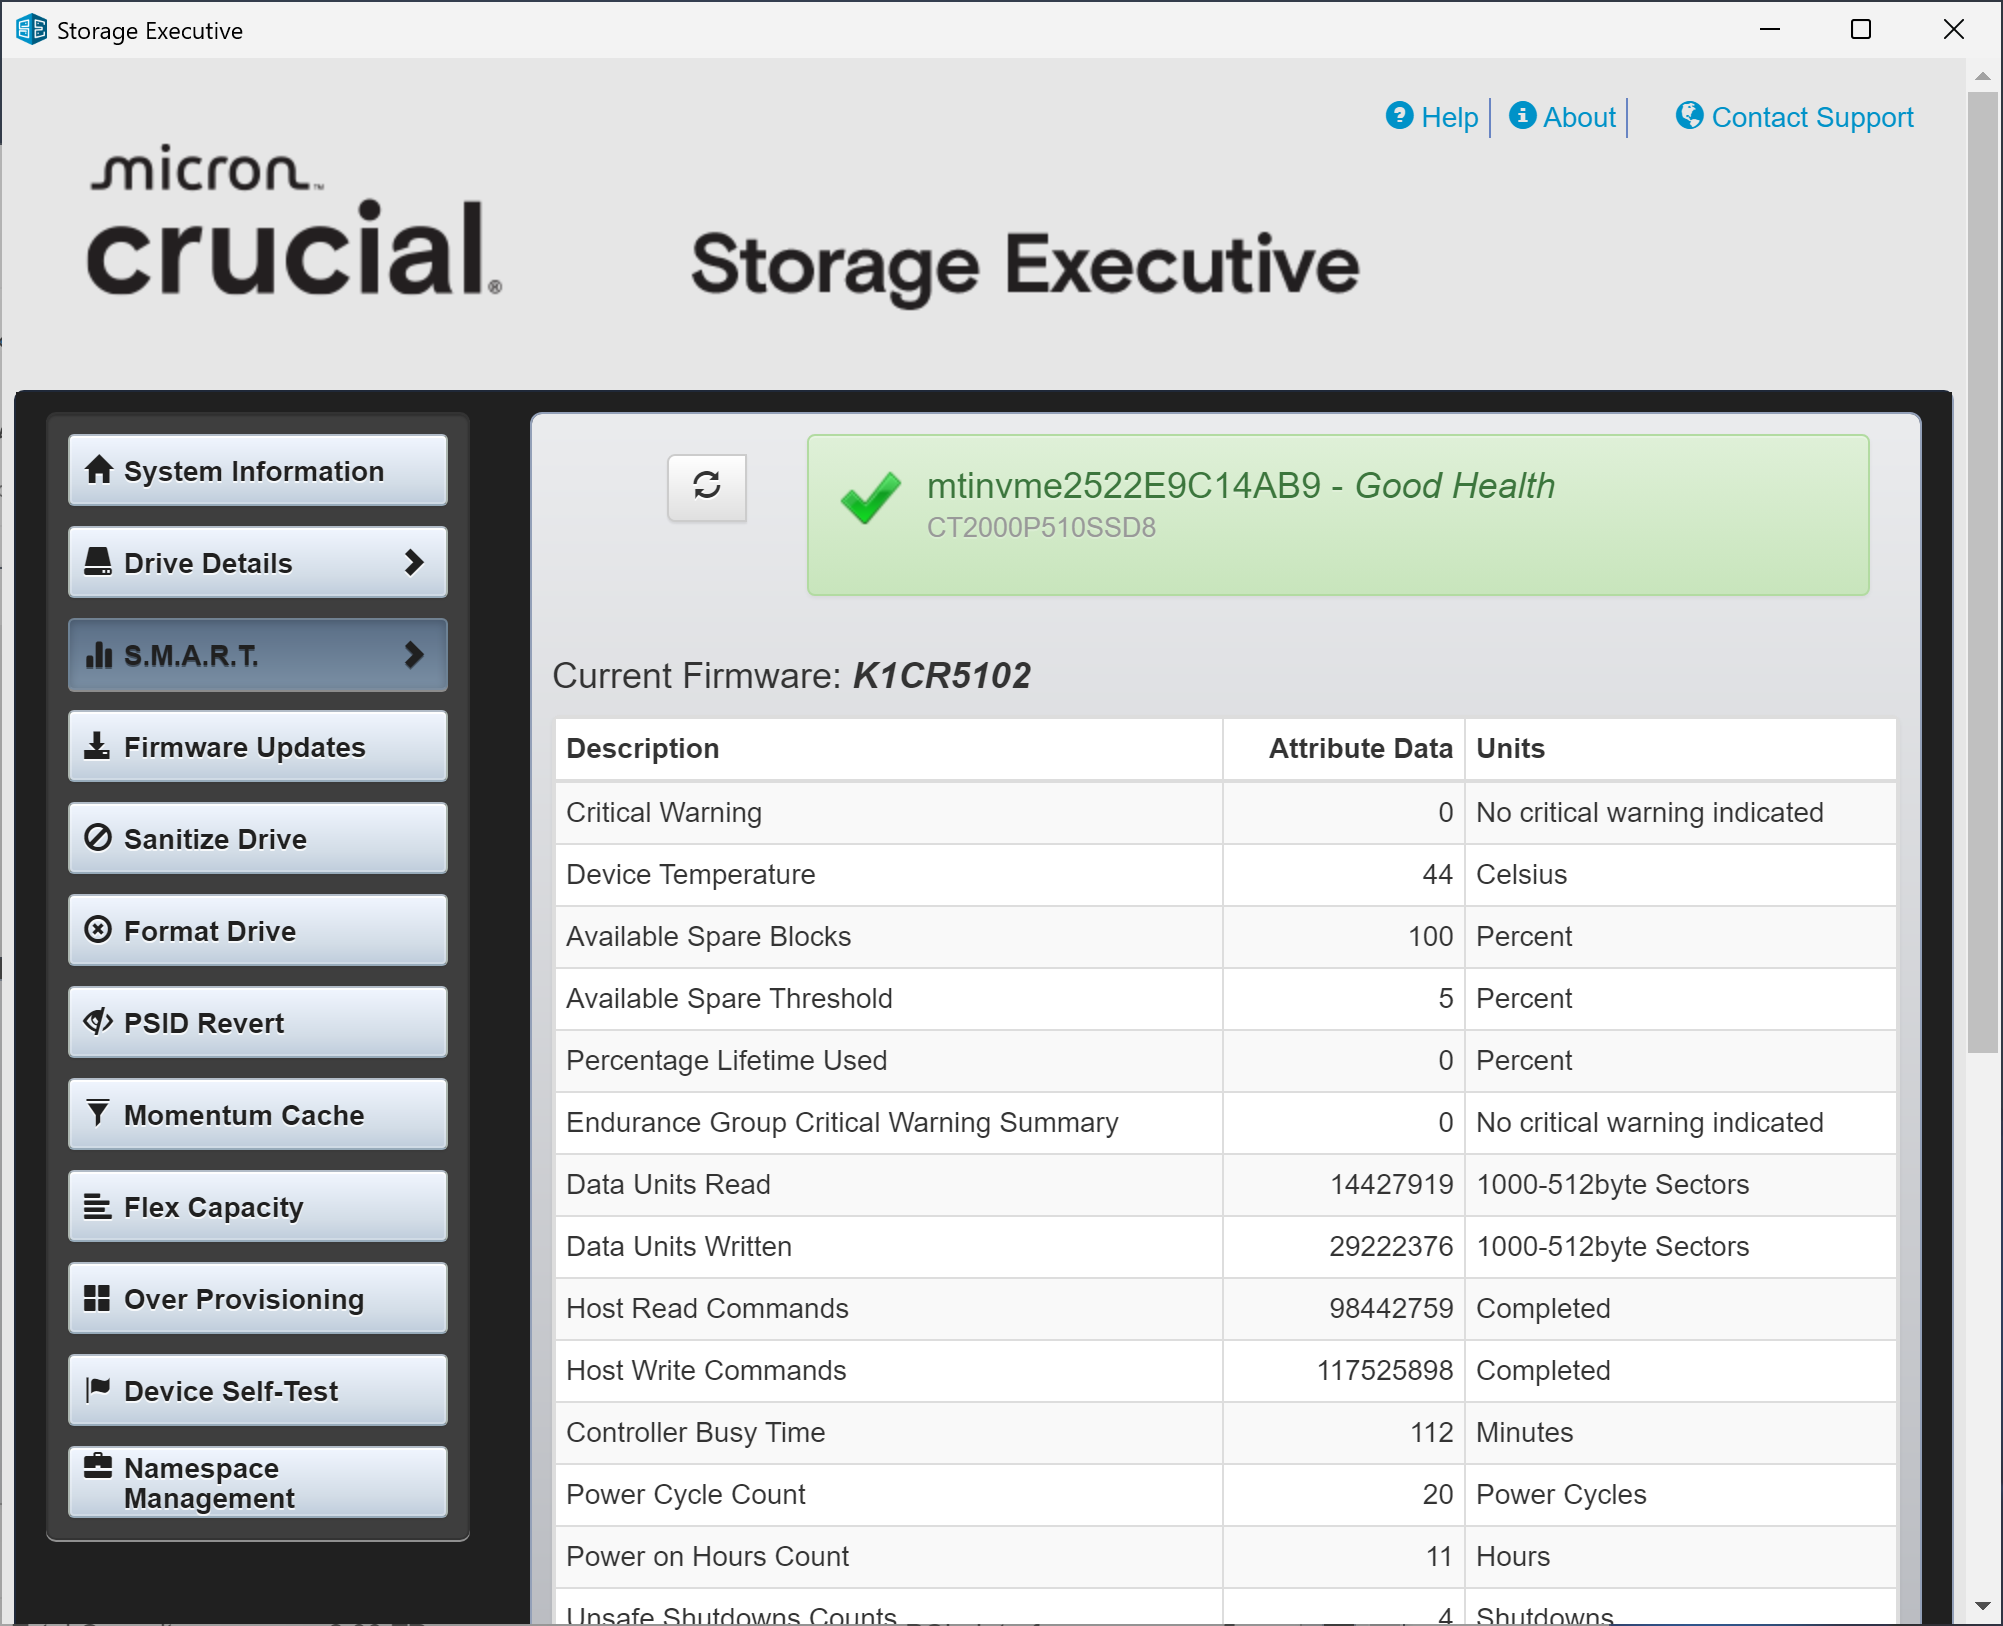2003x1626 pixels.
Task: Click the Contact Support link
Action: point(1811,118)
